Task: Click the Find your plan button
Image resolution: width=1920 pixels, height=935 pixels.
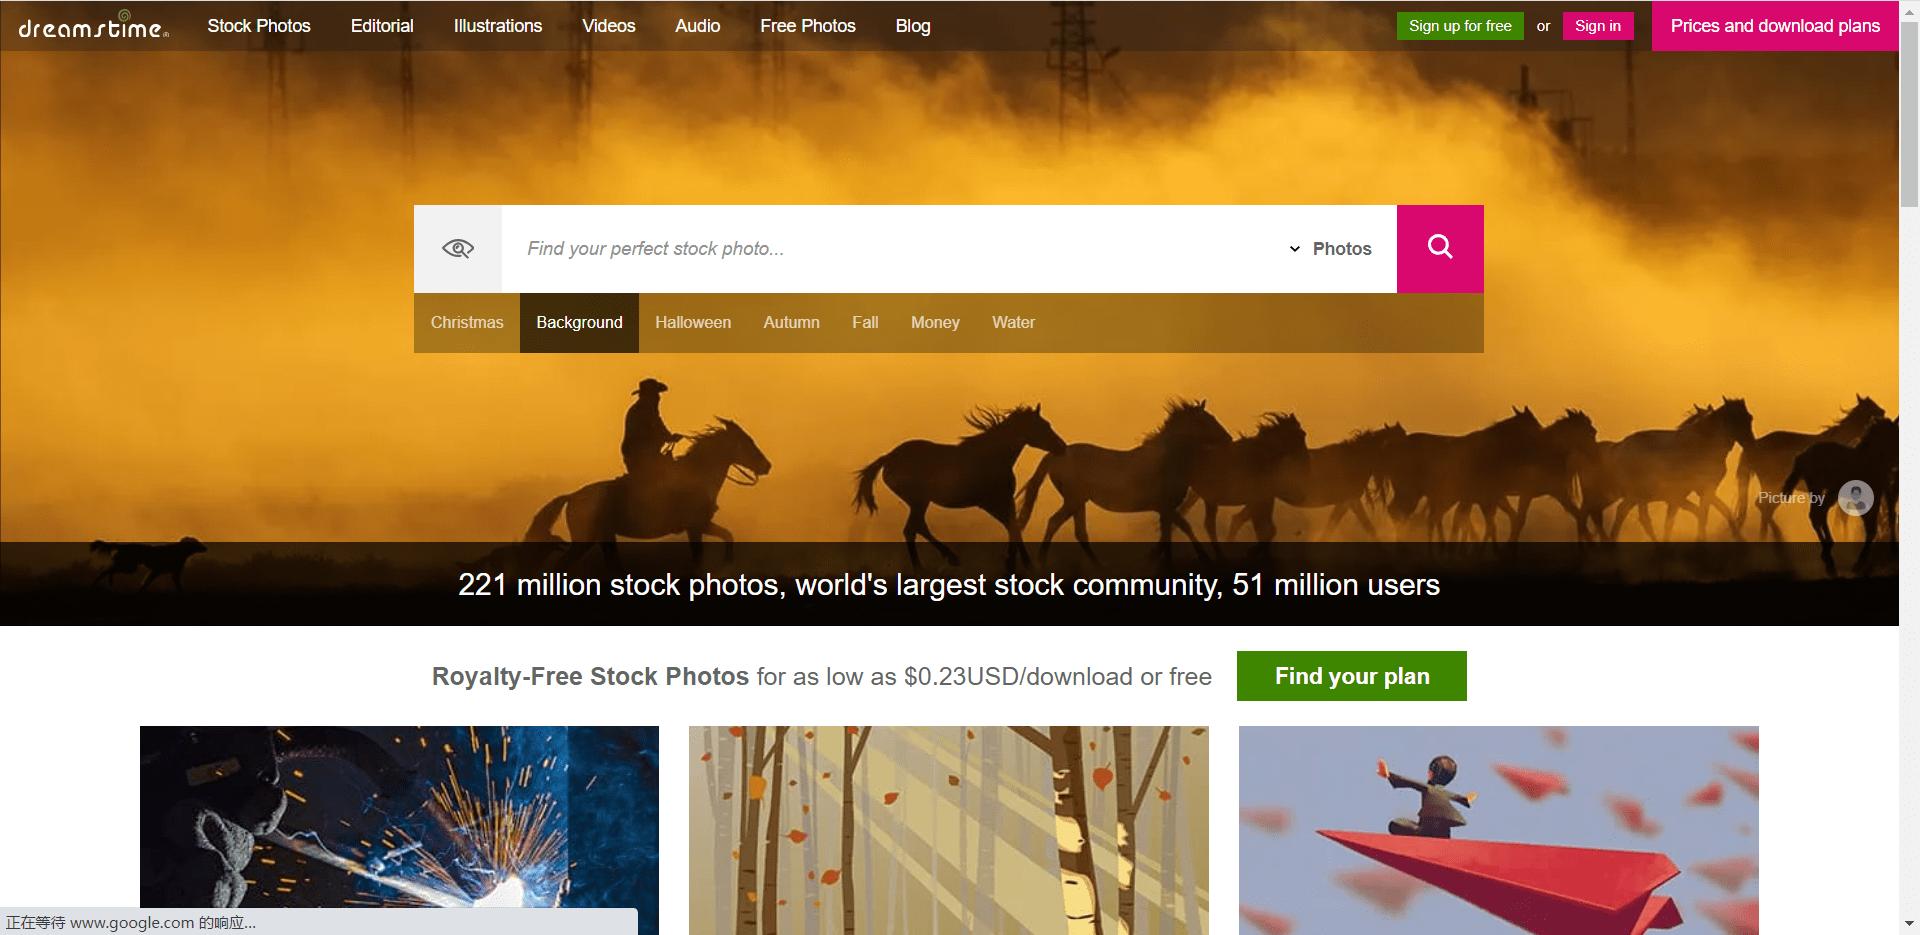Action: tap(1352, 676)
